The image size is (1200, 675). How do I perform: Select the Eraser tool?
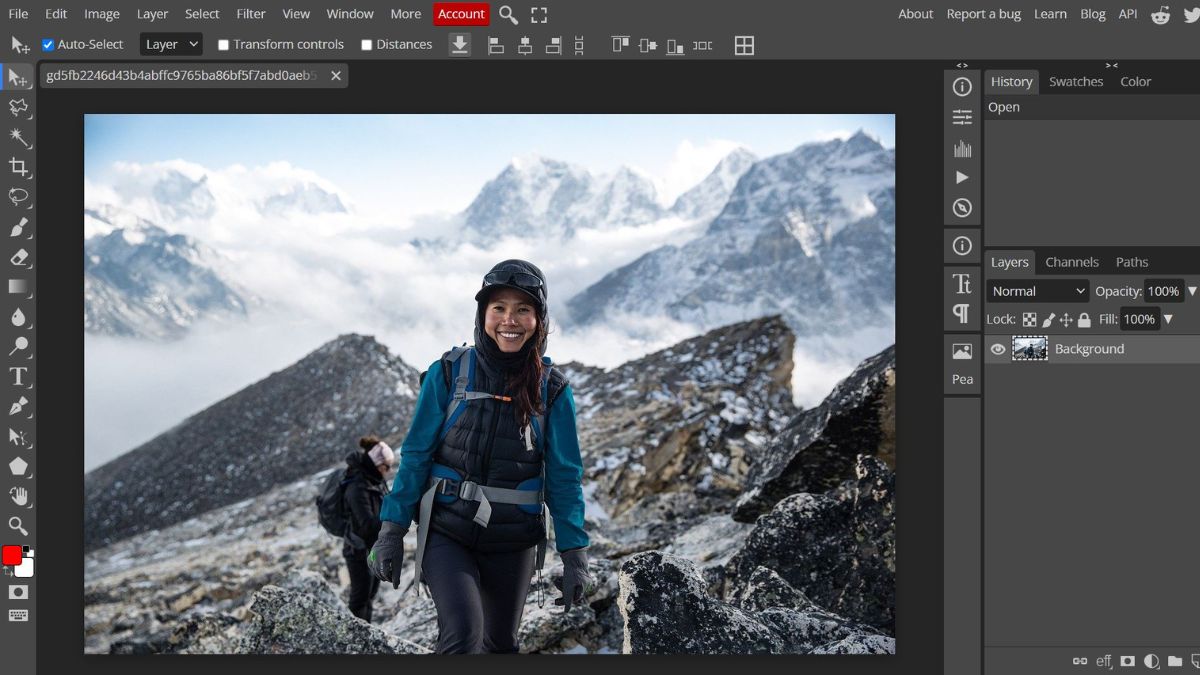(18, 257)
